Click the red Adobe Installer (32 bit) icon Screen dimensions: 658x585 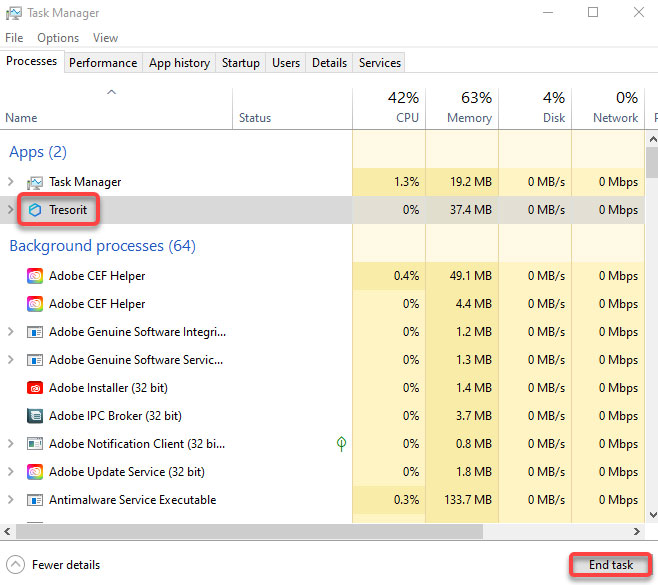point(35,388)
